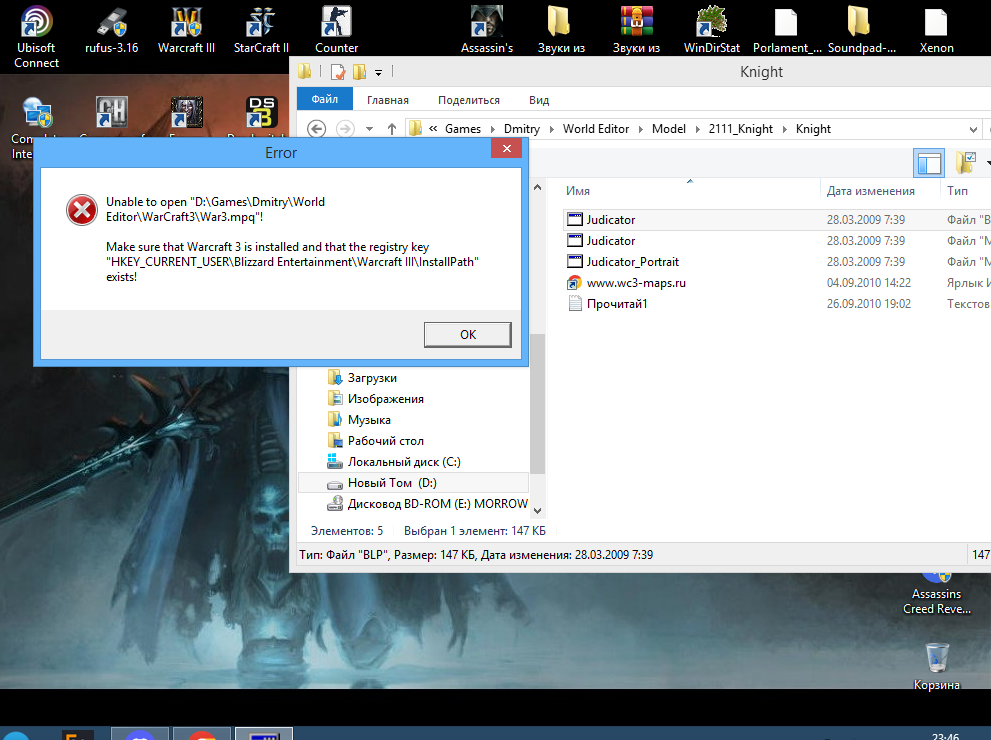Screen dimensions: 991x740
Task: Select the www.wc3-maps.ru shortcut file
Action: point(636,283)
